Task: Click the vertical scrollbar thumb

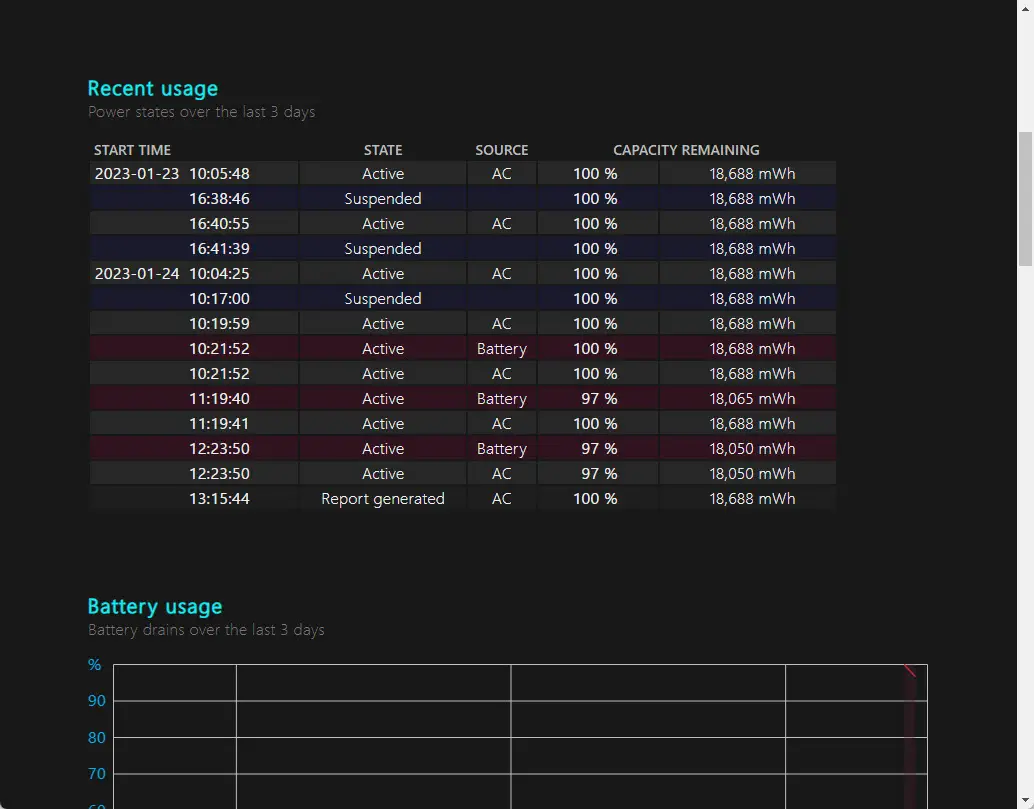Action: pos(1025,198)
